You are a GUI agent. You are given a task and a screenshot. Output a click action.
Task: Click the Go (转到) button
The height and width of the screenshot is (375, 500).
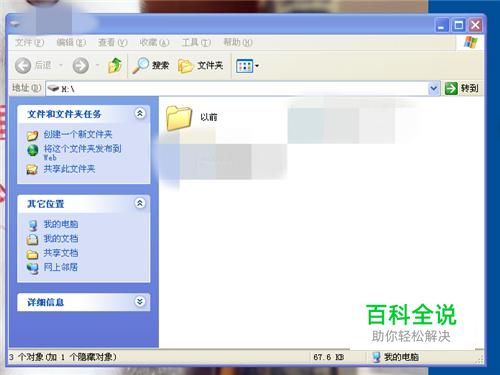(462, 89)
